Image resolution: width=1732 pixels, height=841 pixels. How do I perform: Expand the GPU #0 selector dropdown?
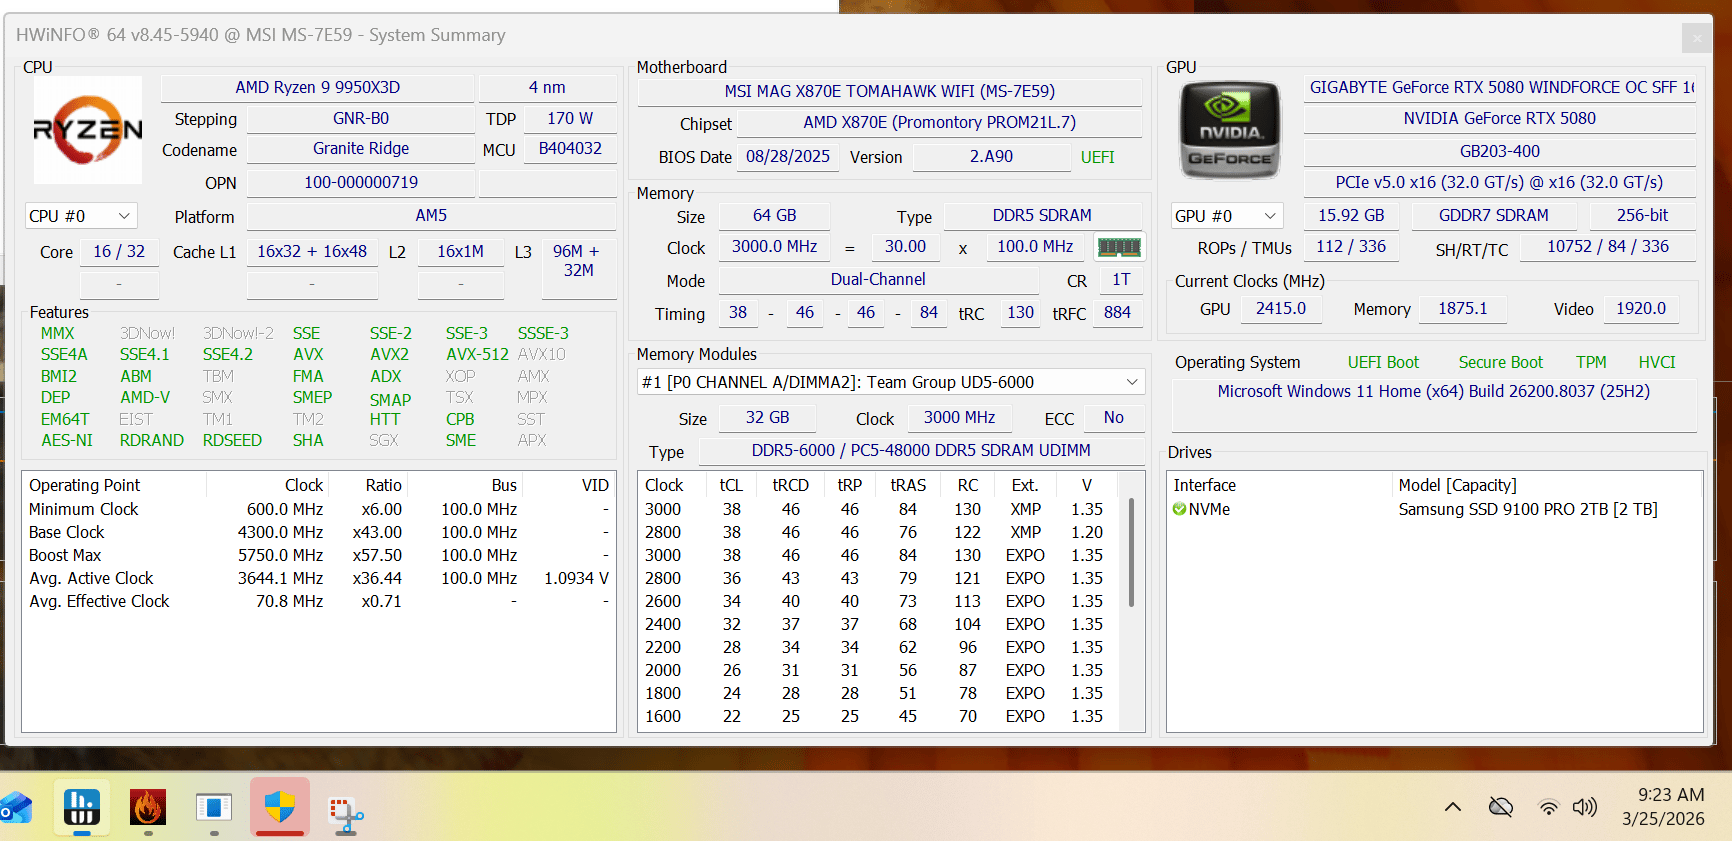pos(1227,216)
